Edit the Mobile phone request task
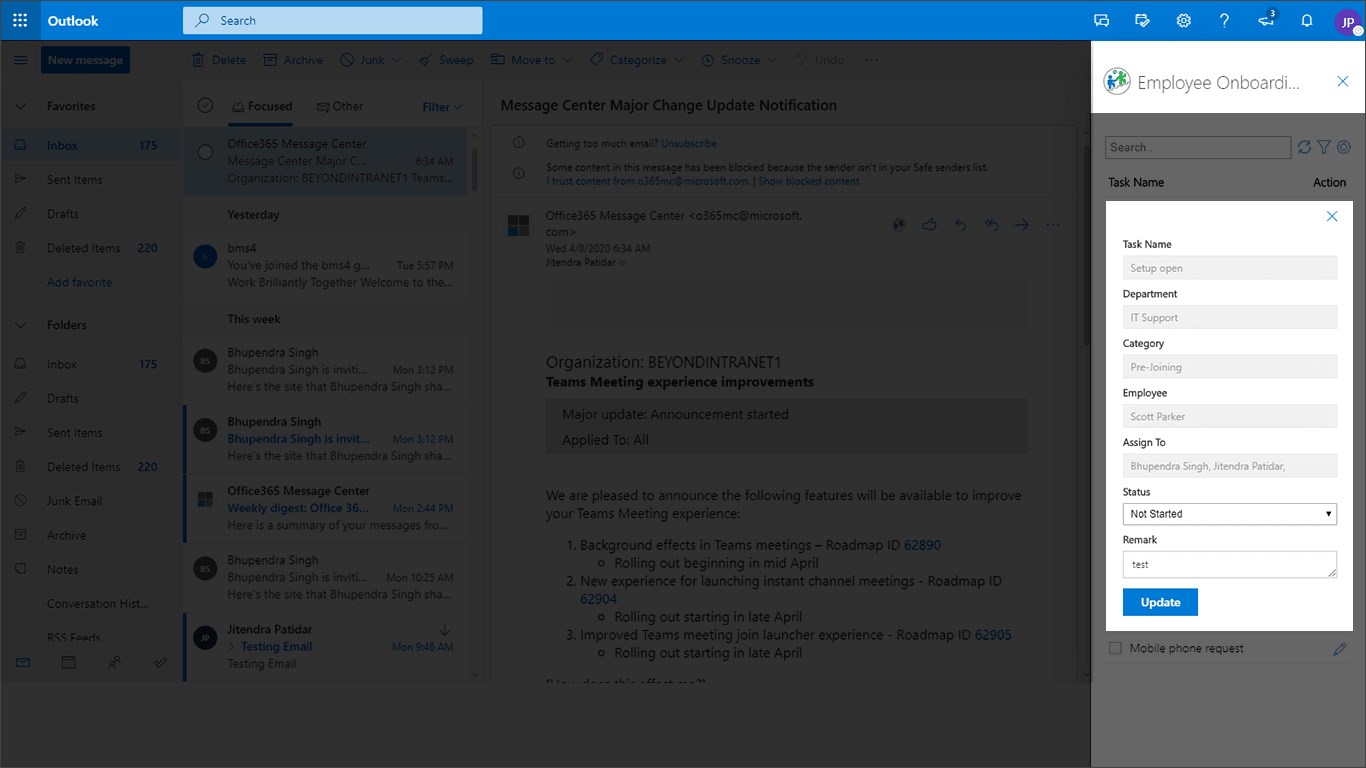Image resolution: width=1366 pixels, height=768 pixels. click(x=1340, y=649)
